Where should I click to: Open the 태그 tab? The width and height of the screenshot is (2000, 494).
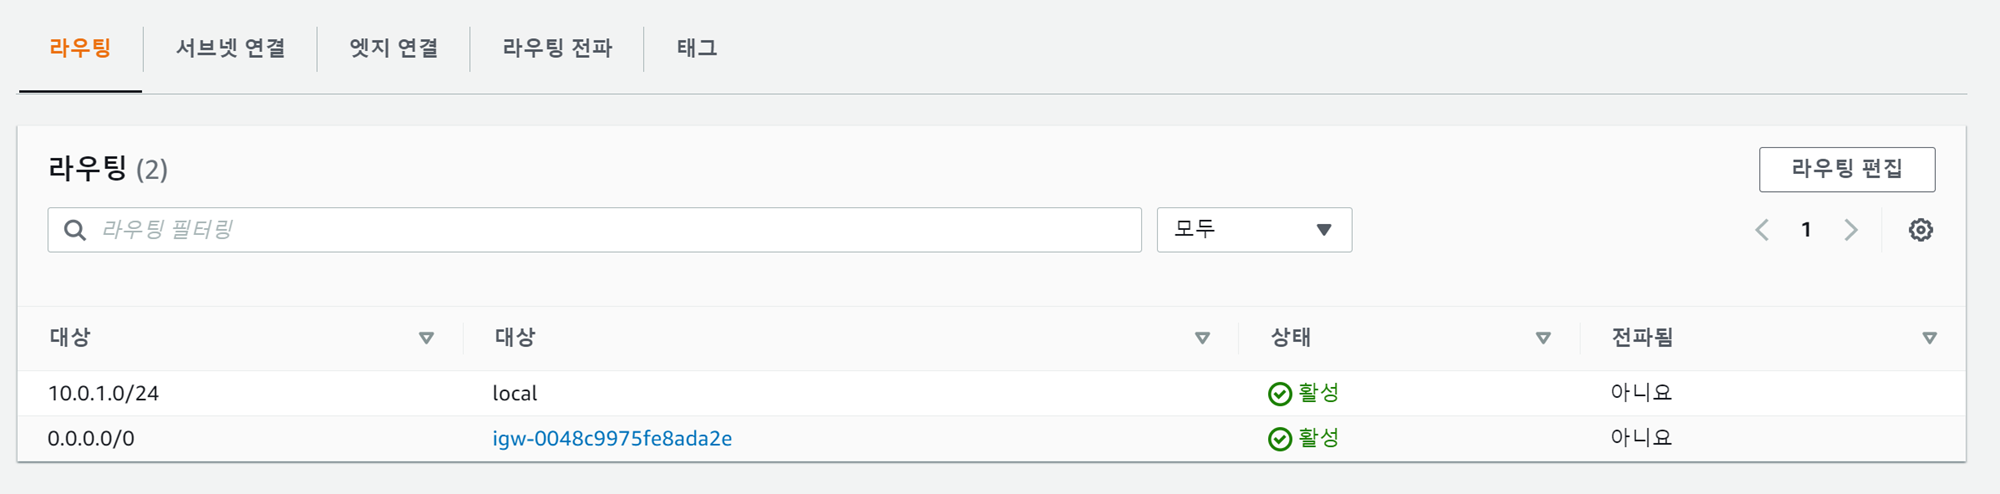[697, 48]
